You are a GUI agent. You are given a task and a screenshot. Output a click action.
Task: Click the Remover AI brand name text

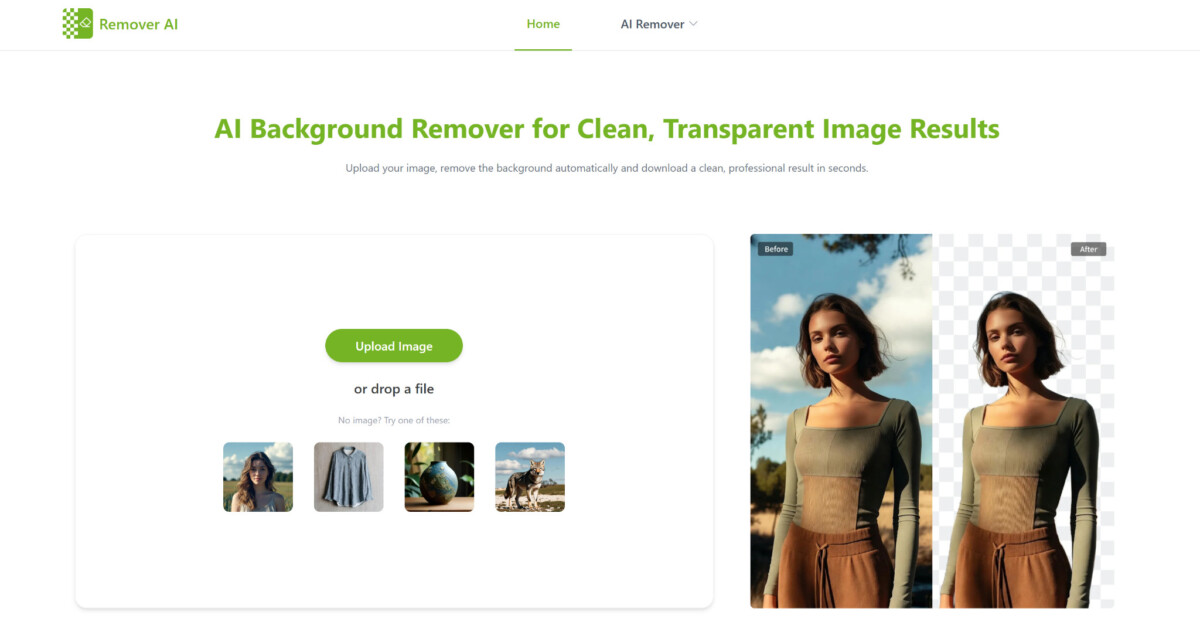pyautogui.click(x=138, y=24)
